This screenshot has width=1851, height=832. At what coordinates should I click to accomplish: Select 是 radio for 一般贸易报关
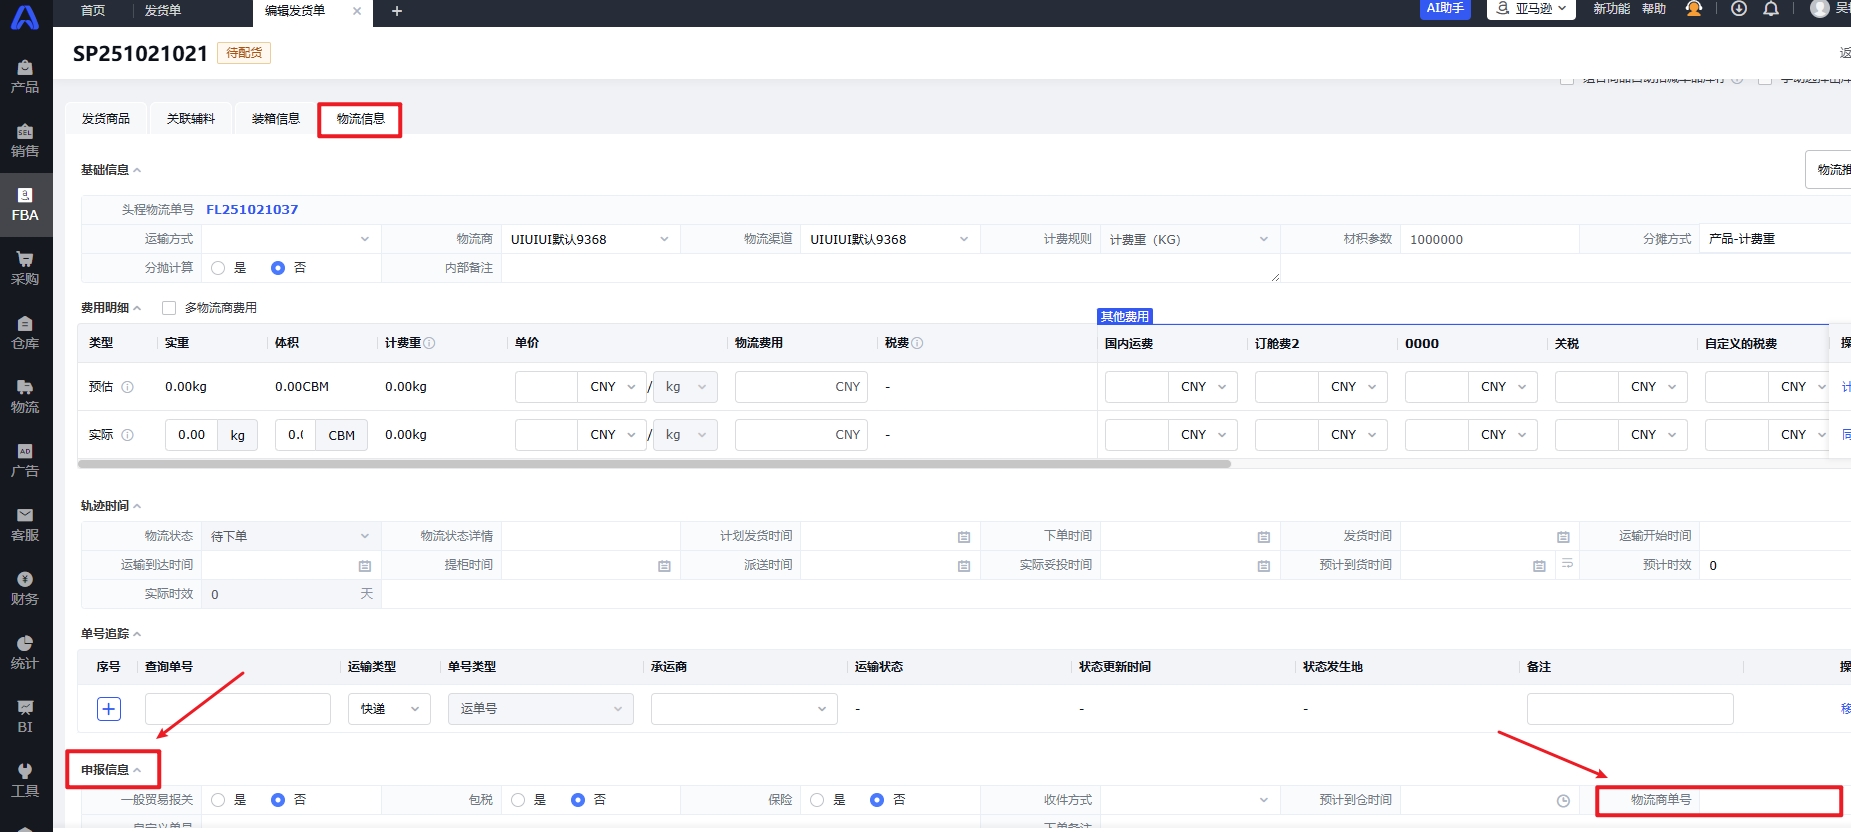[x=219, y=800]
